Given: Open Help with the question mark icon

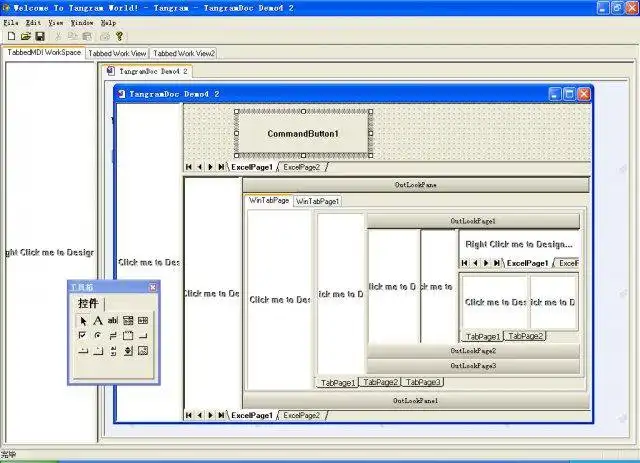Looking at the screenshot, I should tap(119, 36).
